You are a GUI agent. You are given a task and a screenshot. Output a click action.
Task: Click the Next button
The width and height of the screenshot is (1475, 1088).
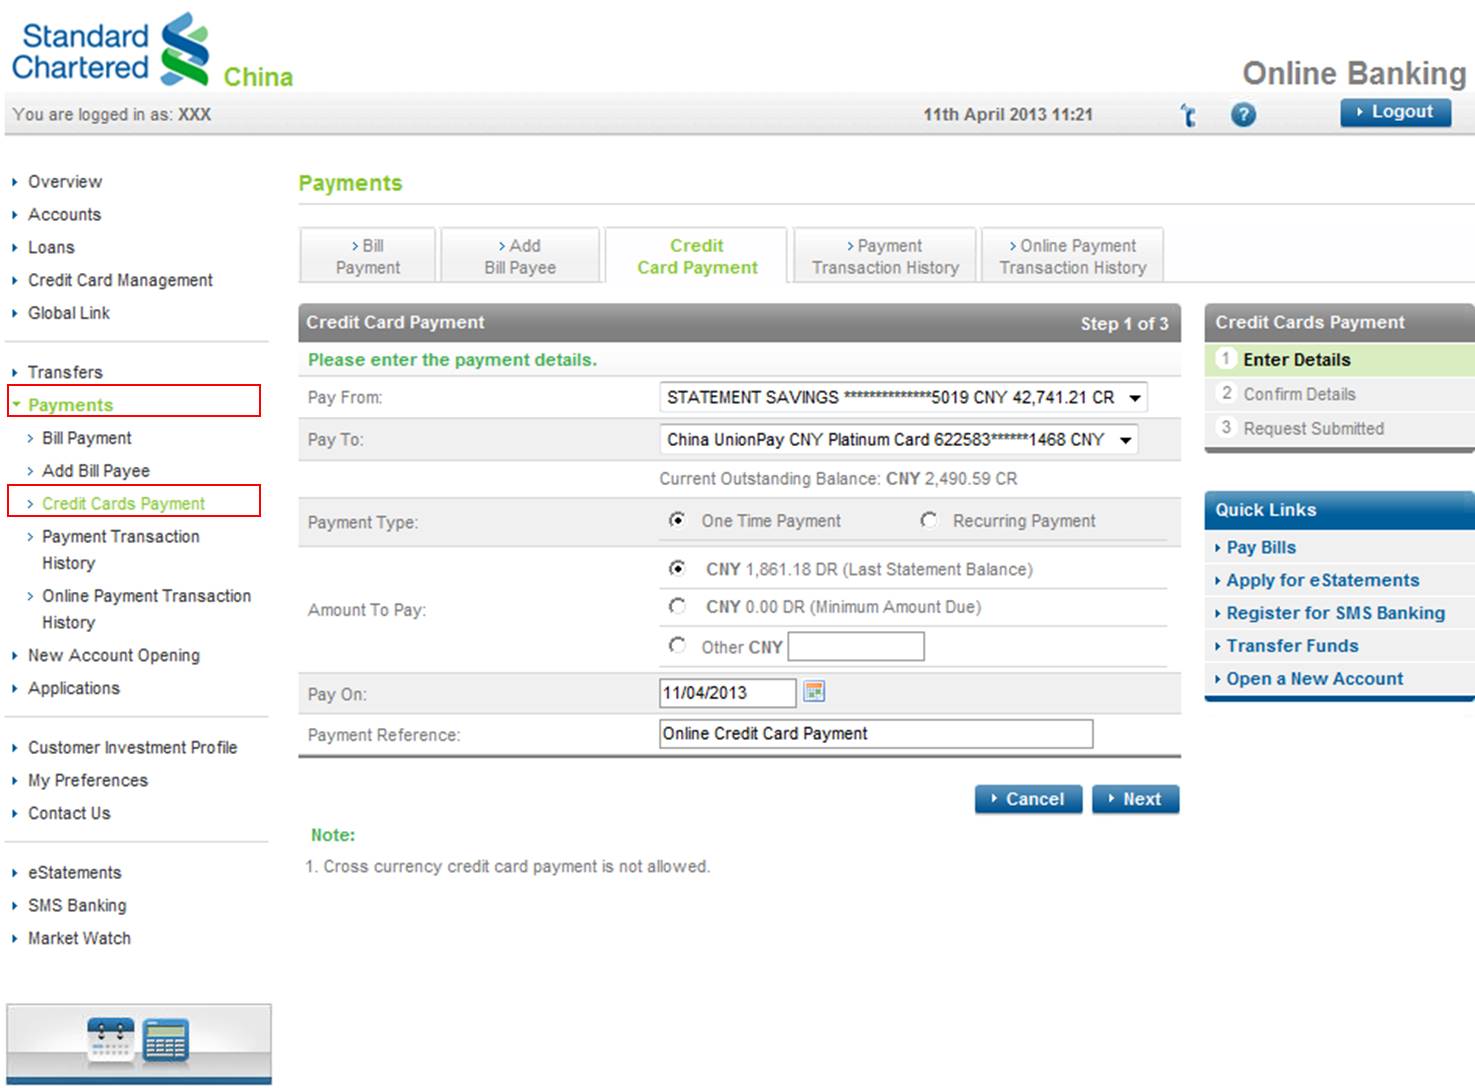click(1136, 799)
